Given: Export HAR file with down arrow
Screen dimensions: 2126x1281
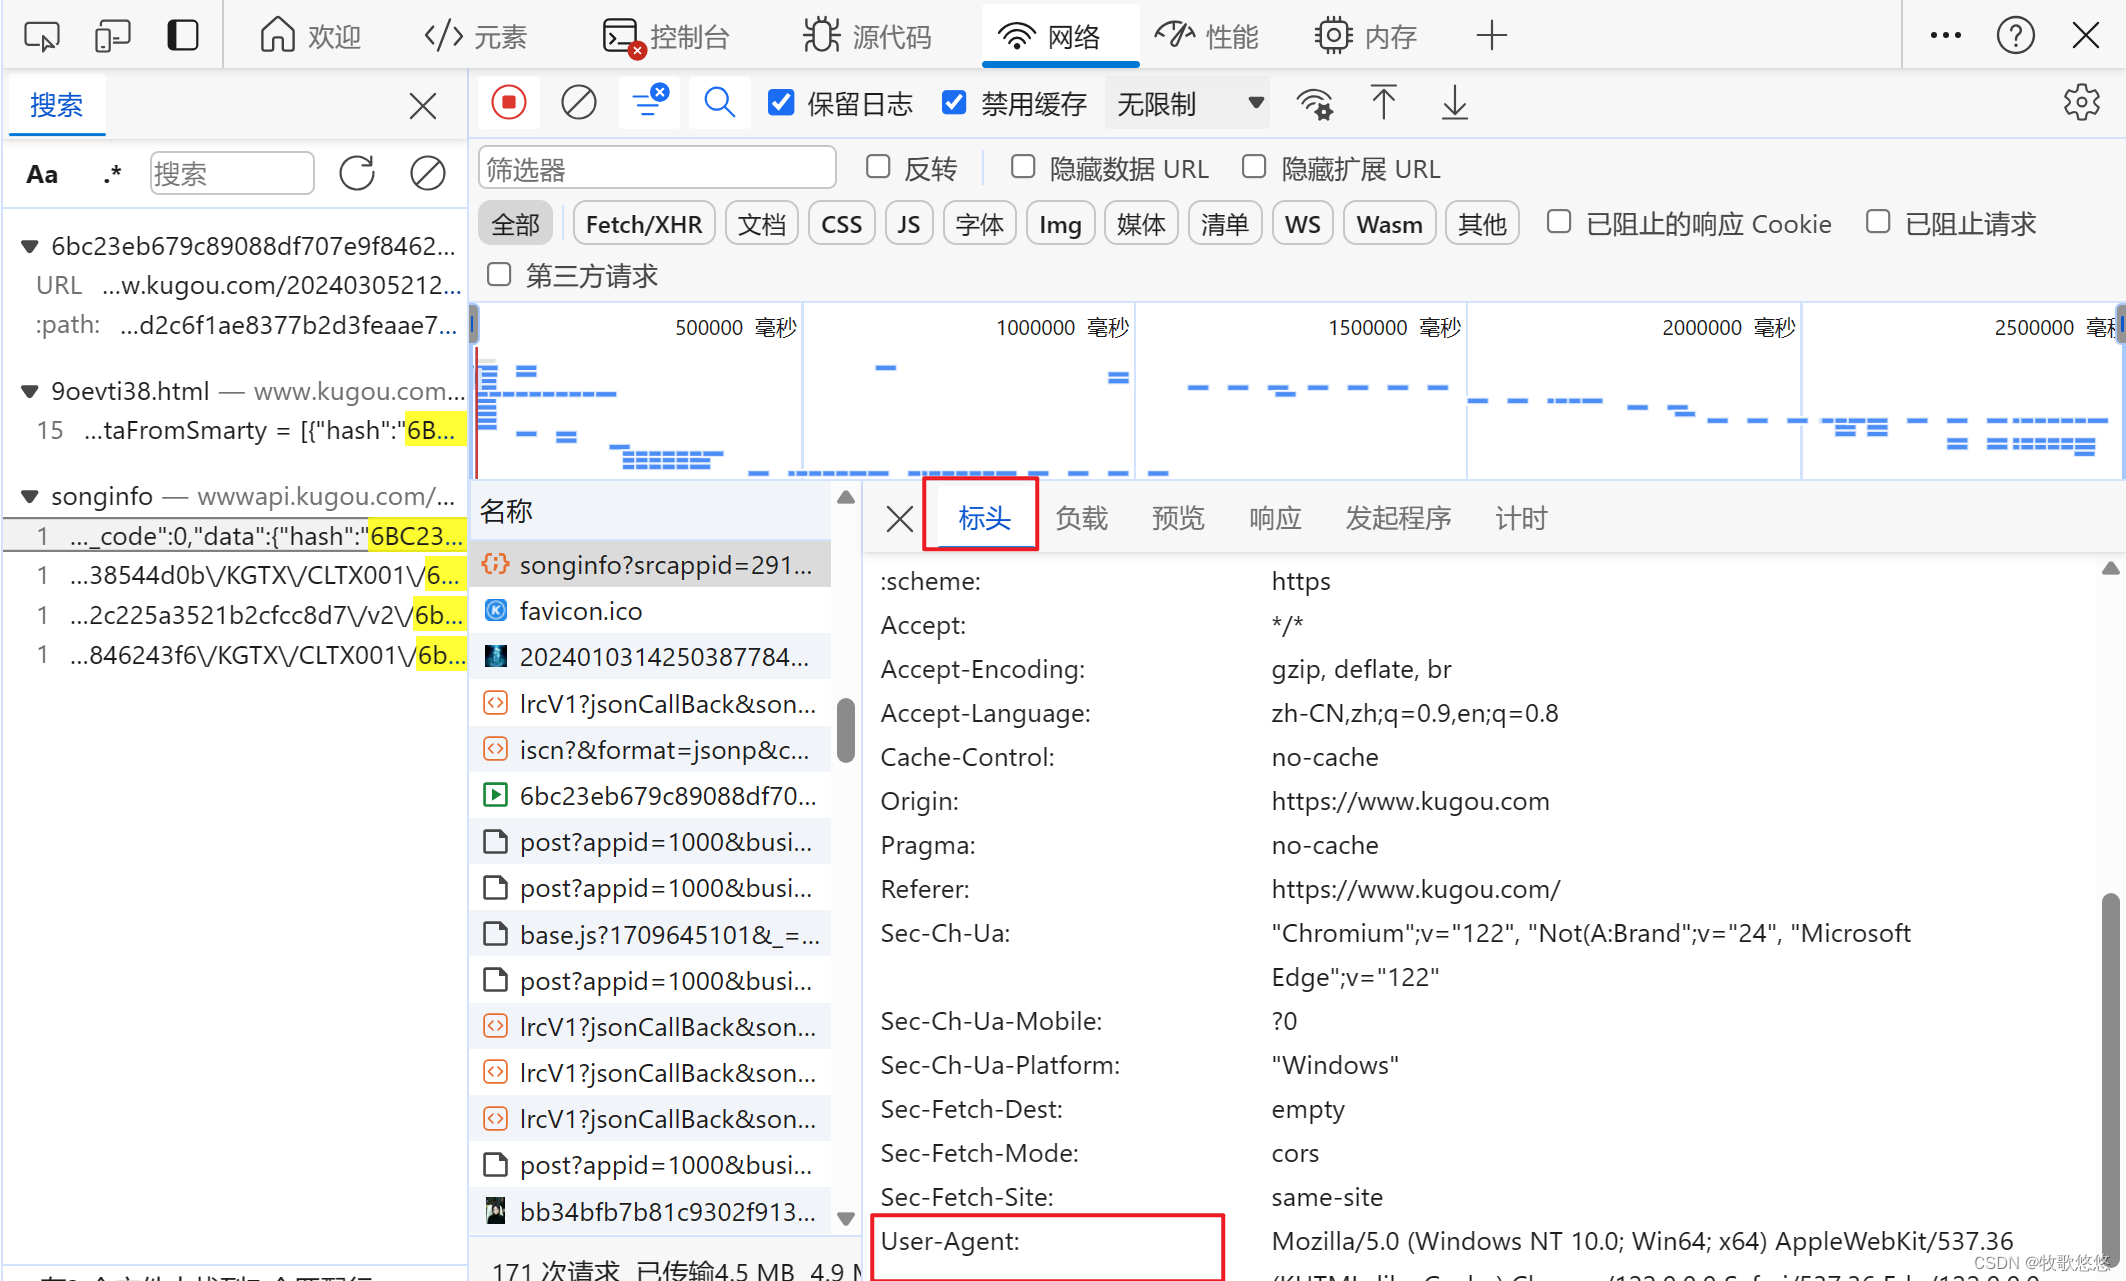Looking at the screenshot, I should (x=1455, y=103).
